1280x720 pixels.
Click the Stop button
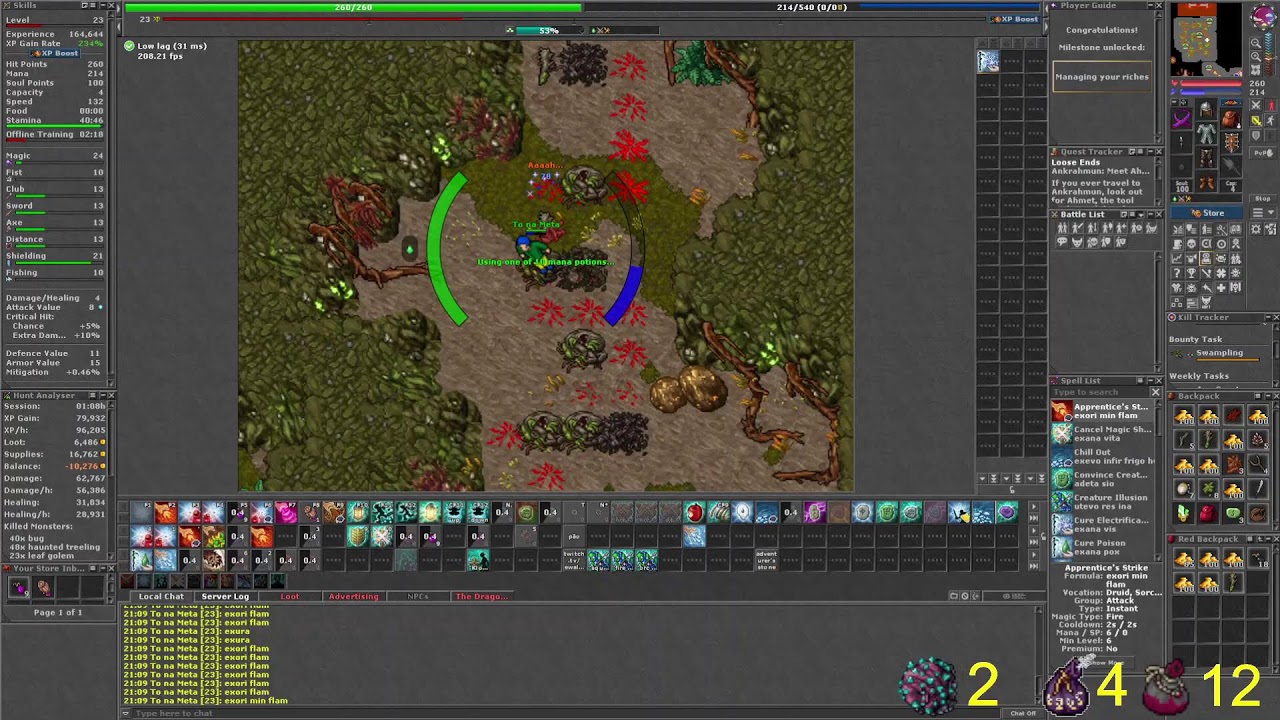point(1263,198)
